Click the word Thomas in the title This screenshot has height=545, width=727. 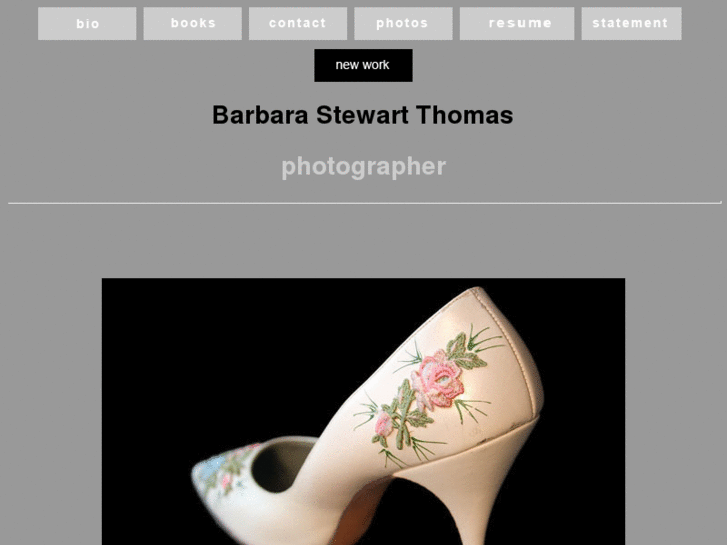coord(465,115)
